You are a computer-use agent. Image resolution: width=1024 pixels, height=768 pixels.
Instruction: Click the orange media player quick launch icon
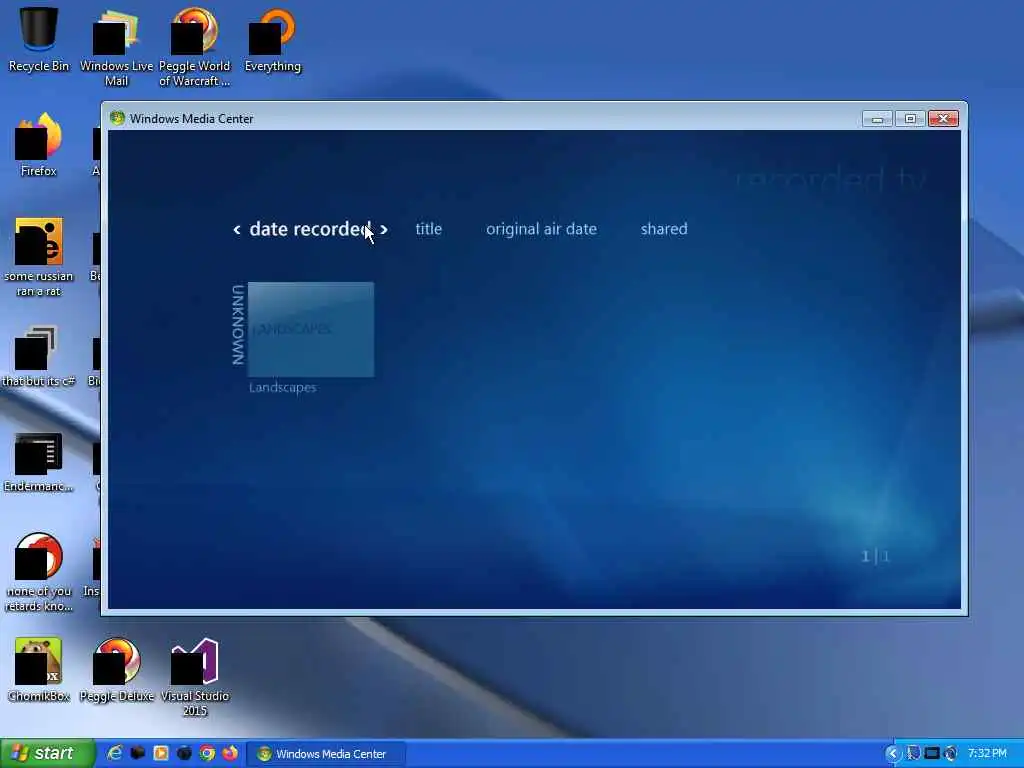point(161,753)
